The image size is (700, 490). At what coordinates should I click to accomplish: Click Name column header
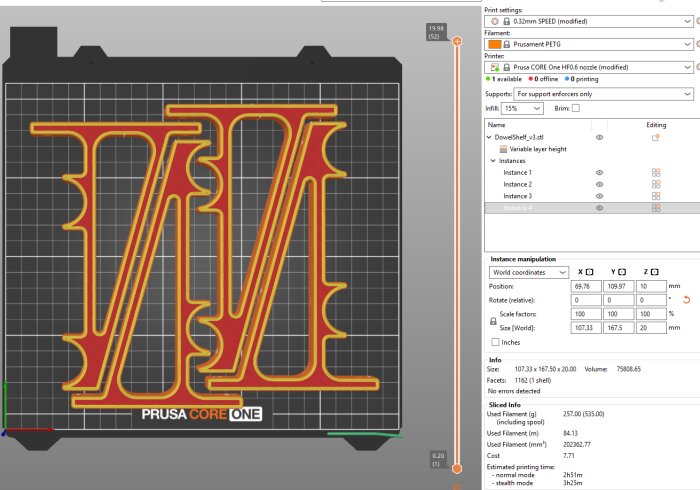pos(496,125)
